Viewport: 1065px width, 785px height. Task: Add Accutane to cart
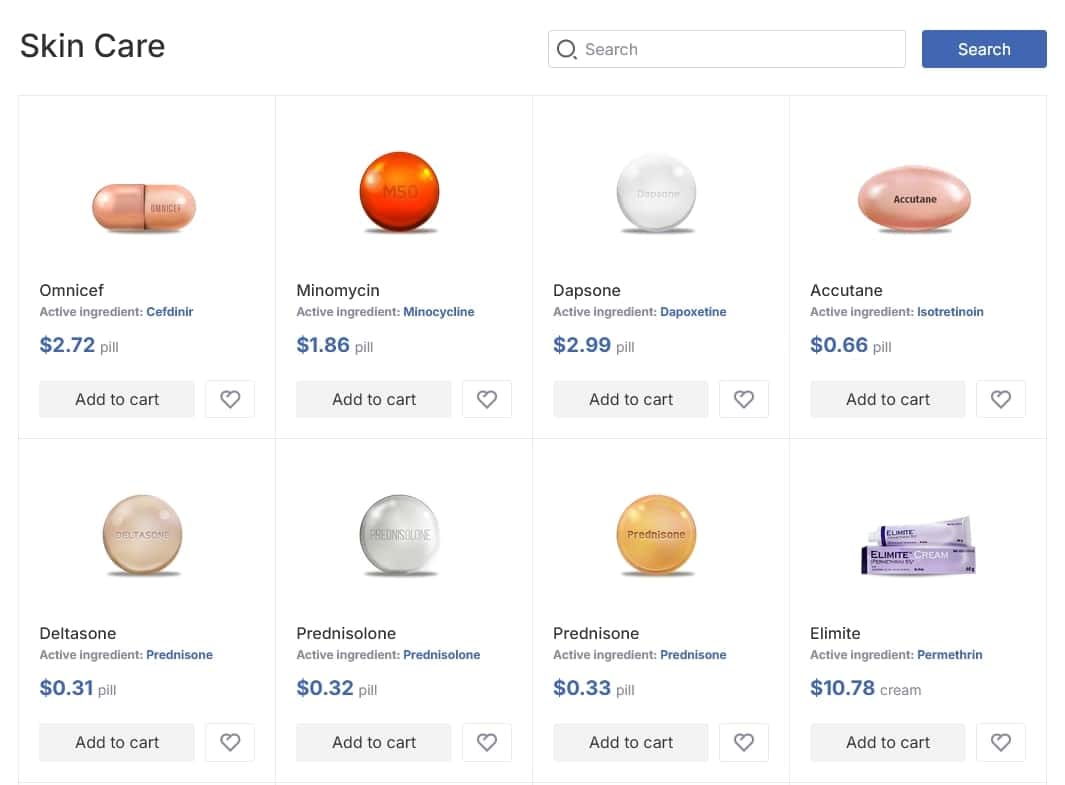(887, 399)
